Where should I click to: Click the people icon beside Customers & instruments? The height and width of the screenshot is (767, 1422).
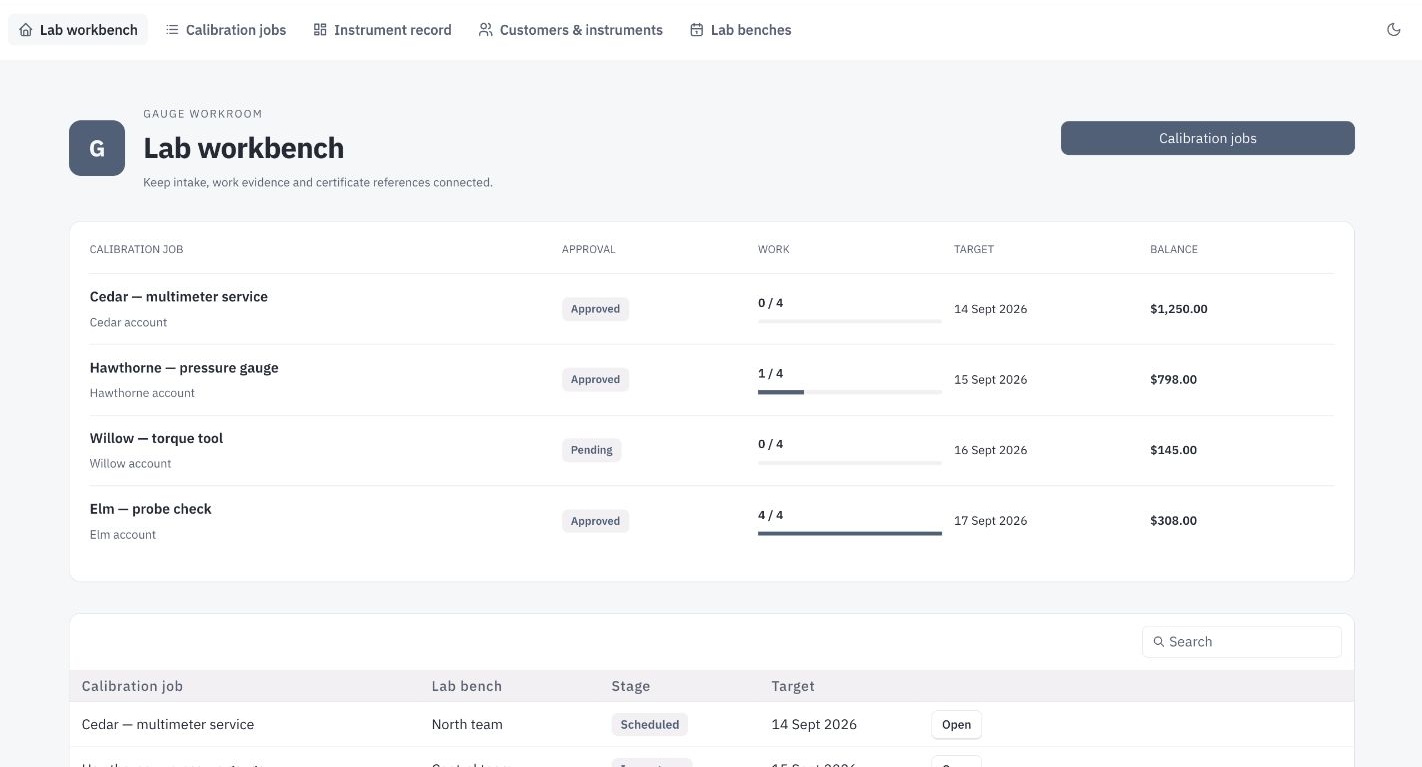[x=486, y=30]
